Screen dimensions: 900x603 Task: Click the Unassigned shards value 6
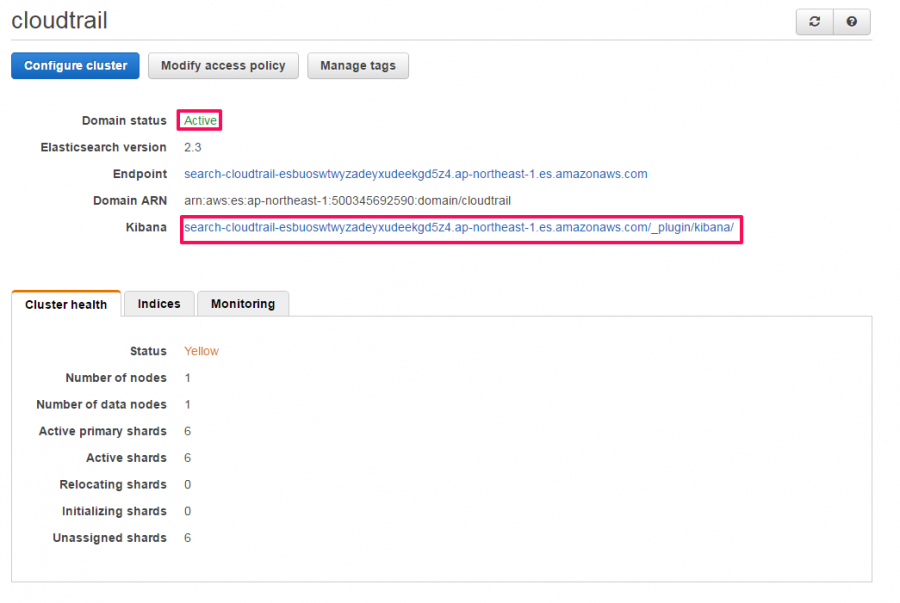coord(187,538)
